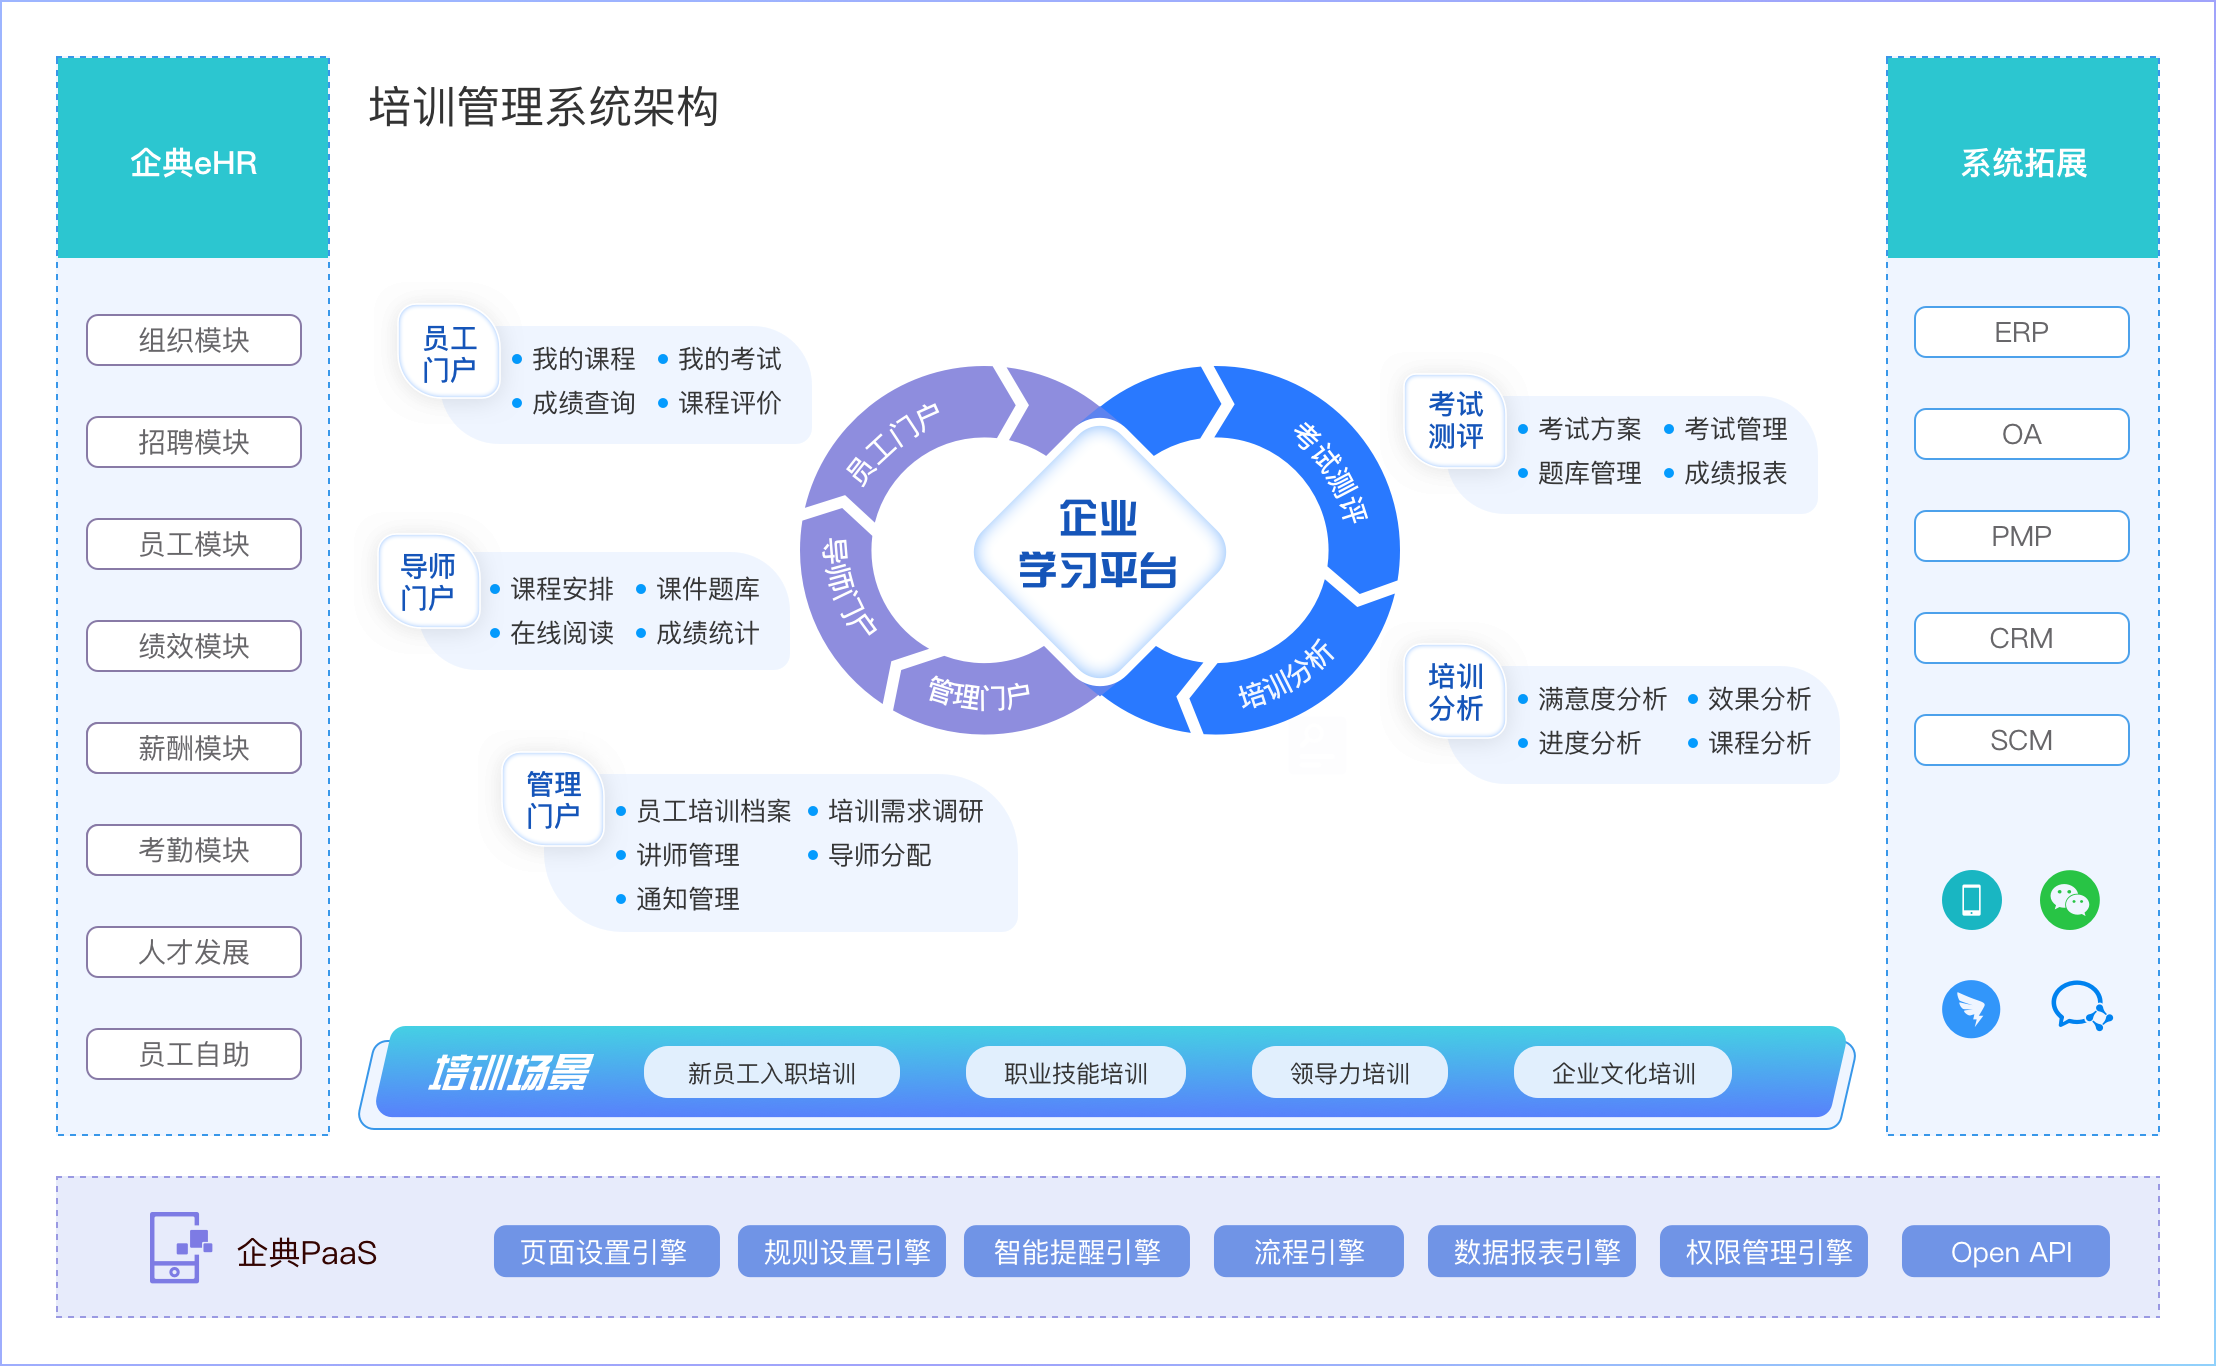
Task: Click the 企典PaaS logo icon
Action: [180, 1247]
